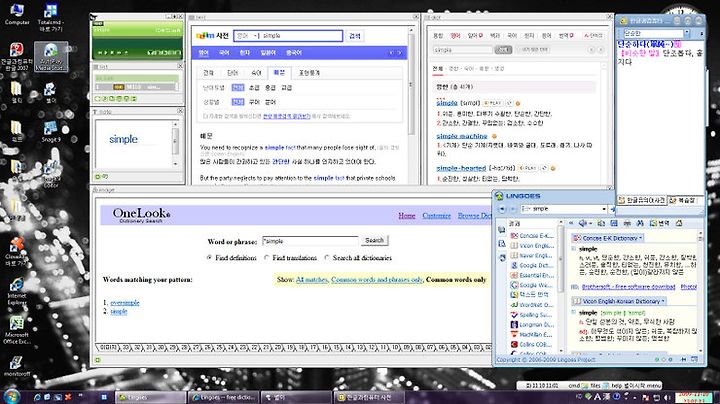
Task: Switch to 중국어 tab in Naver blue bar
Action: (294, 53)
